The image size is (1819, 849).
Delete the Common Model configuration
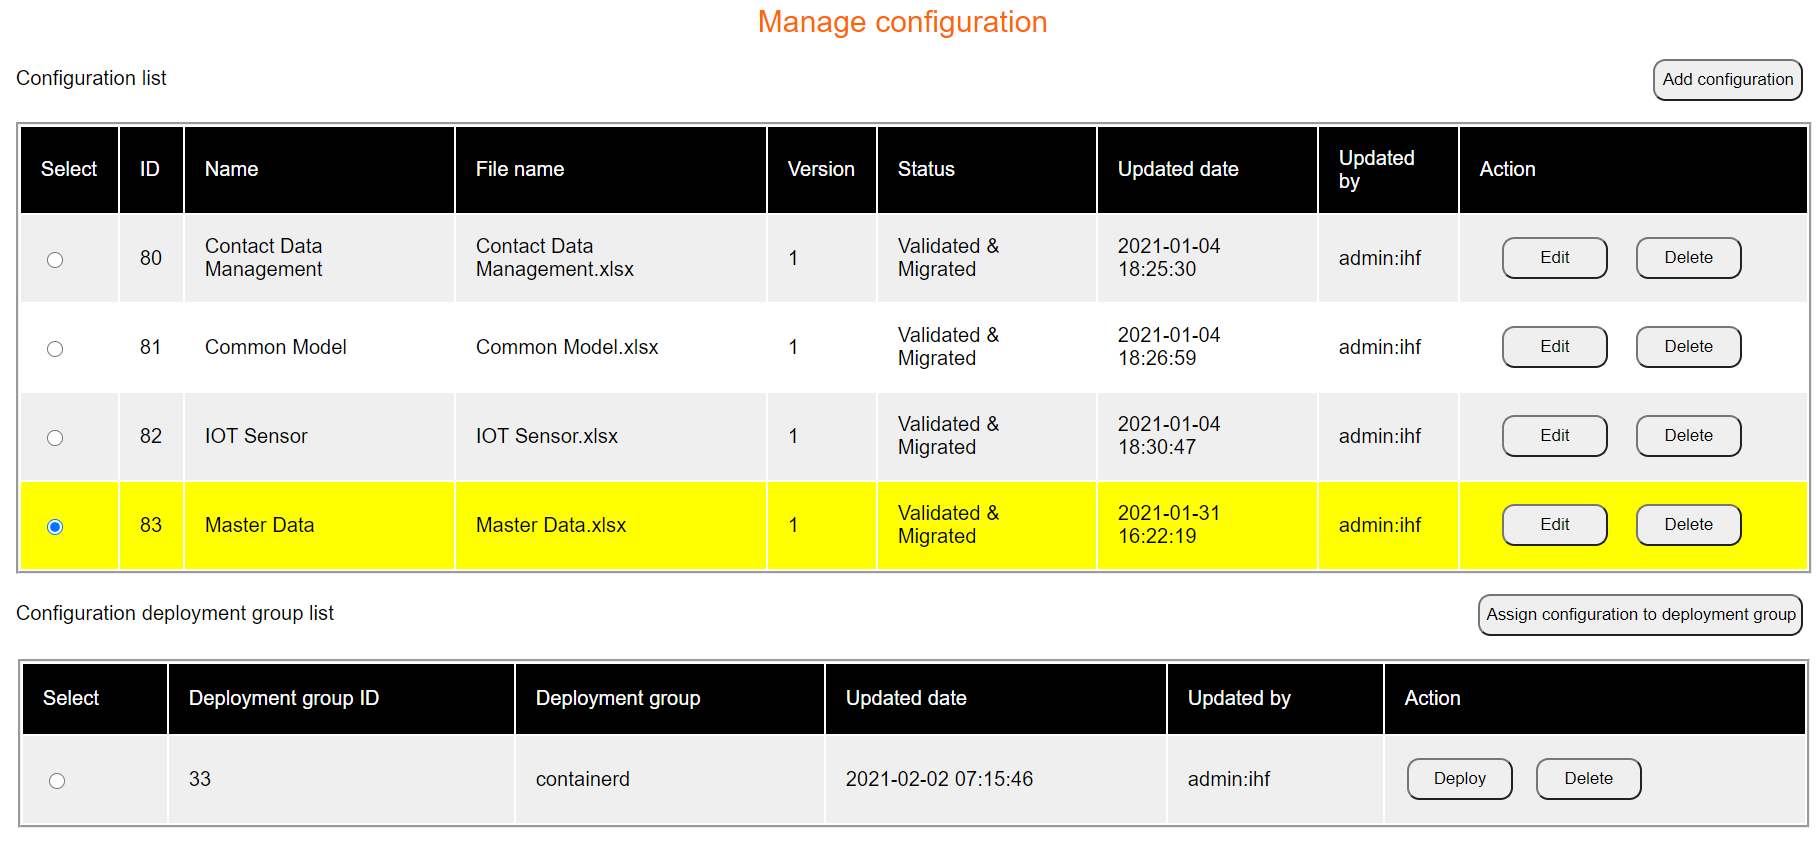pos(1688,347)
